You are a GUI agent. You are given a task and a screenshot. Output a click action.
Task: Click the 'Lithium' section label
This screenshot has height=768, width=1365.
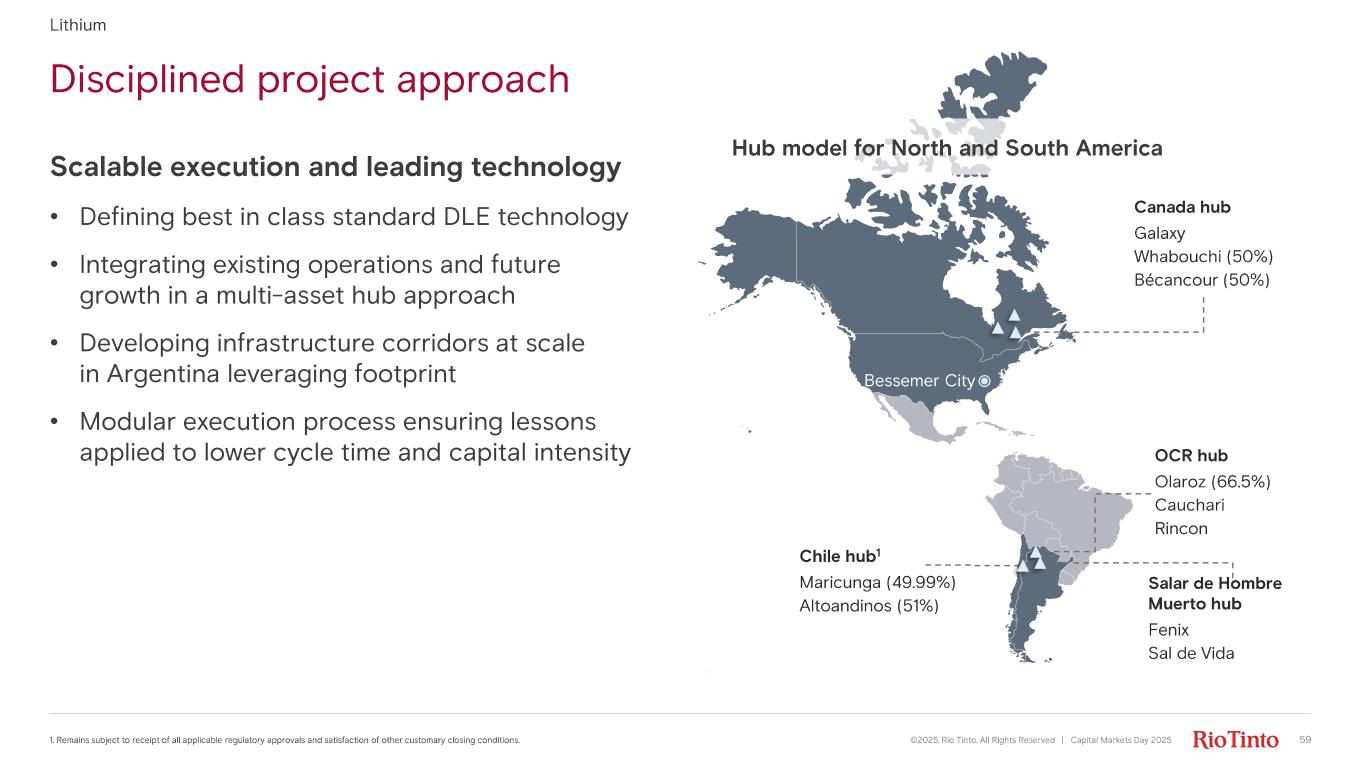point(78,25)
